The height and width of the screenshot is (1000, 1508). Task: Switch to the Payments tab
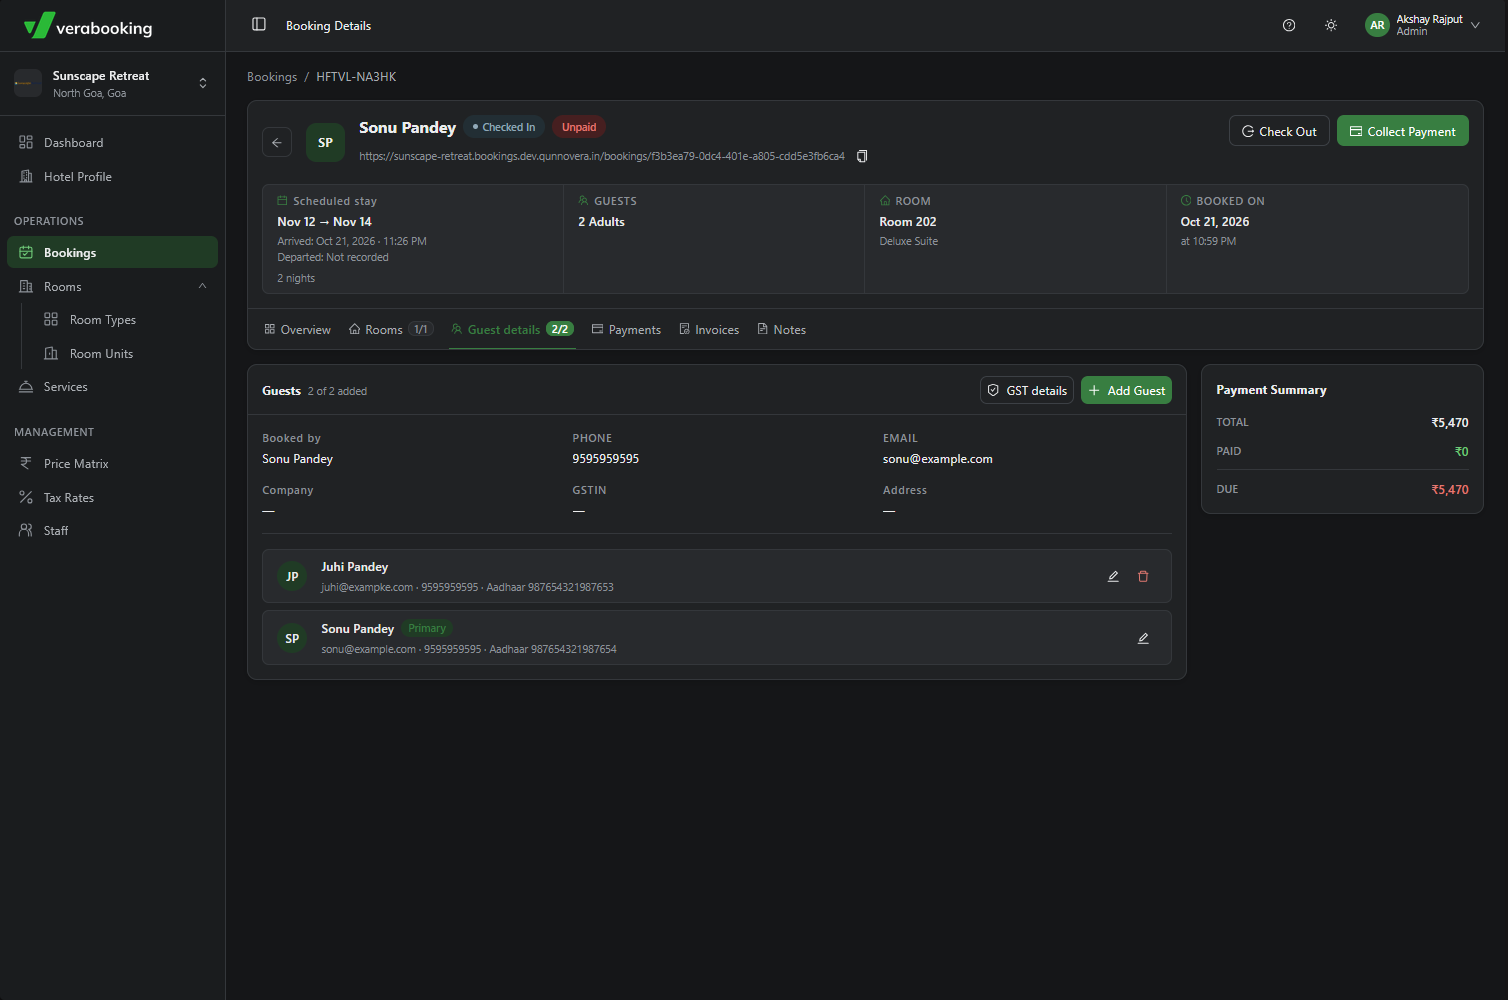coord(626,330)
